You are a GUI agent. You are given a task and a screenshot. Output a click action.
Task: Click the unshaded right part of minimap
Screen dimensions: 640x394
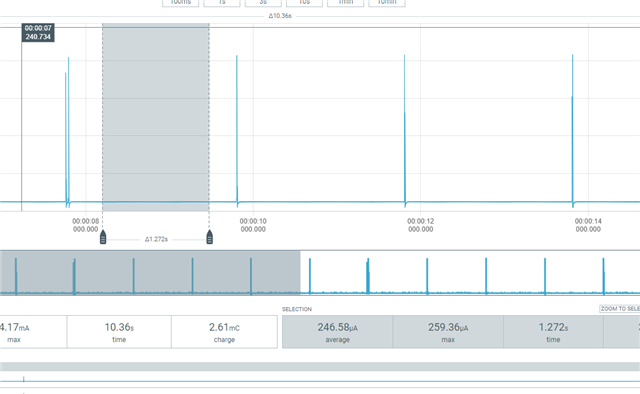pos(470,273)
